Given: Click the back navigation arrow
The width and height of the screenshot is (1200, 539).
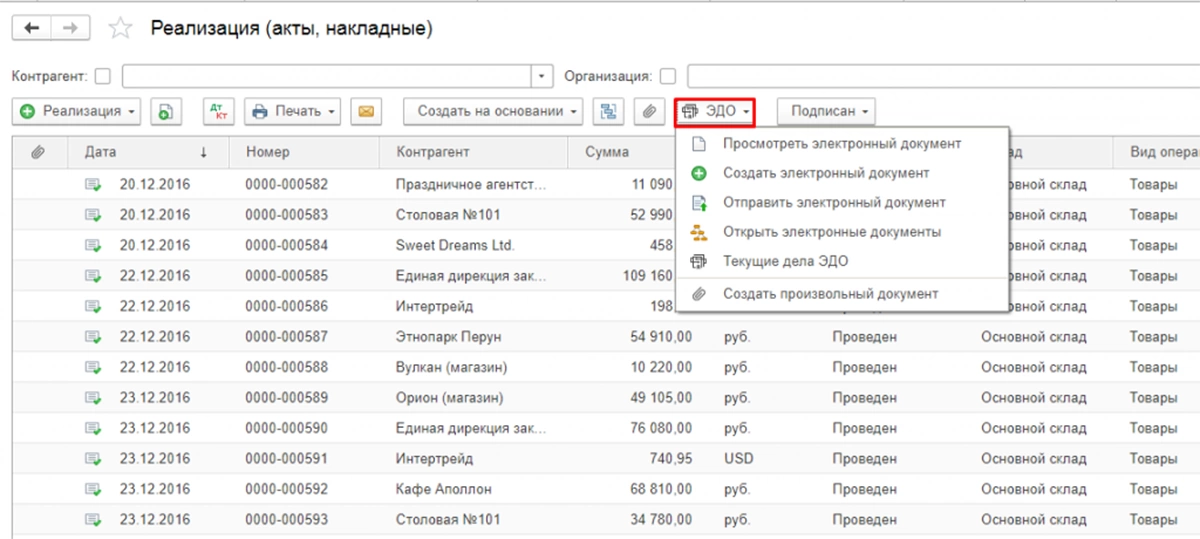Looking at the screenshot, I should click(31, 29).
